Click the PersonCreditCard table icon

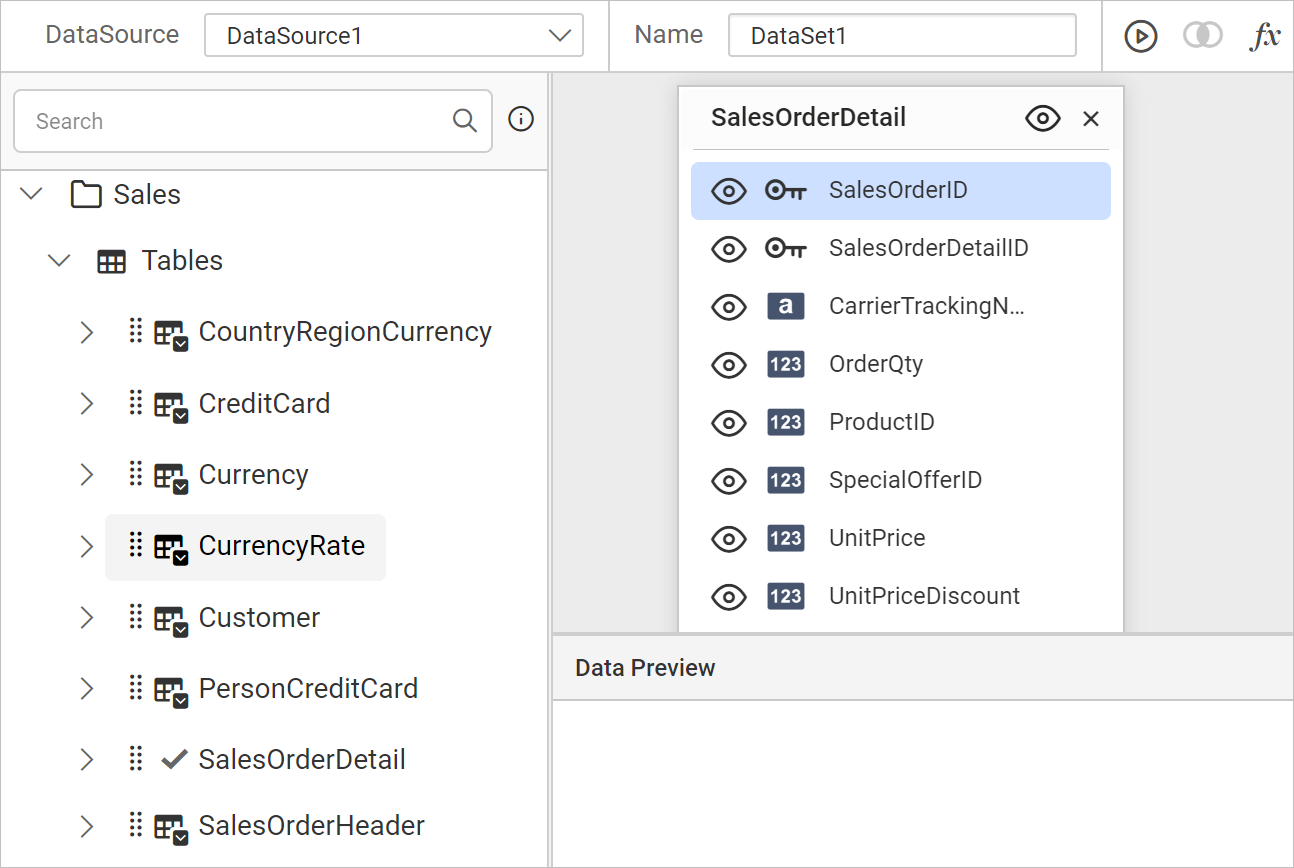click(171, 690)
